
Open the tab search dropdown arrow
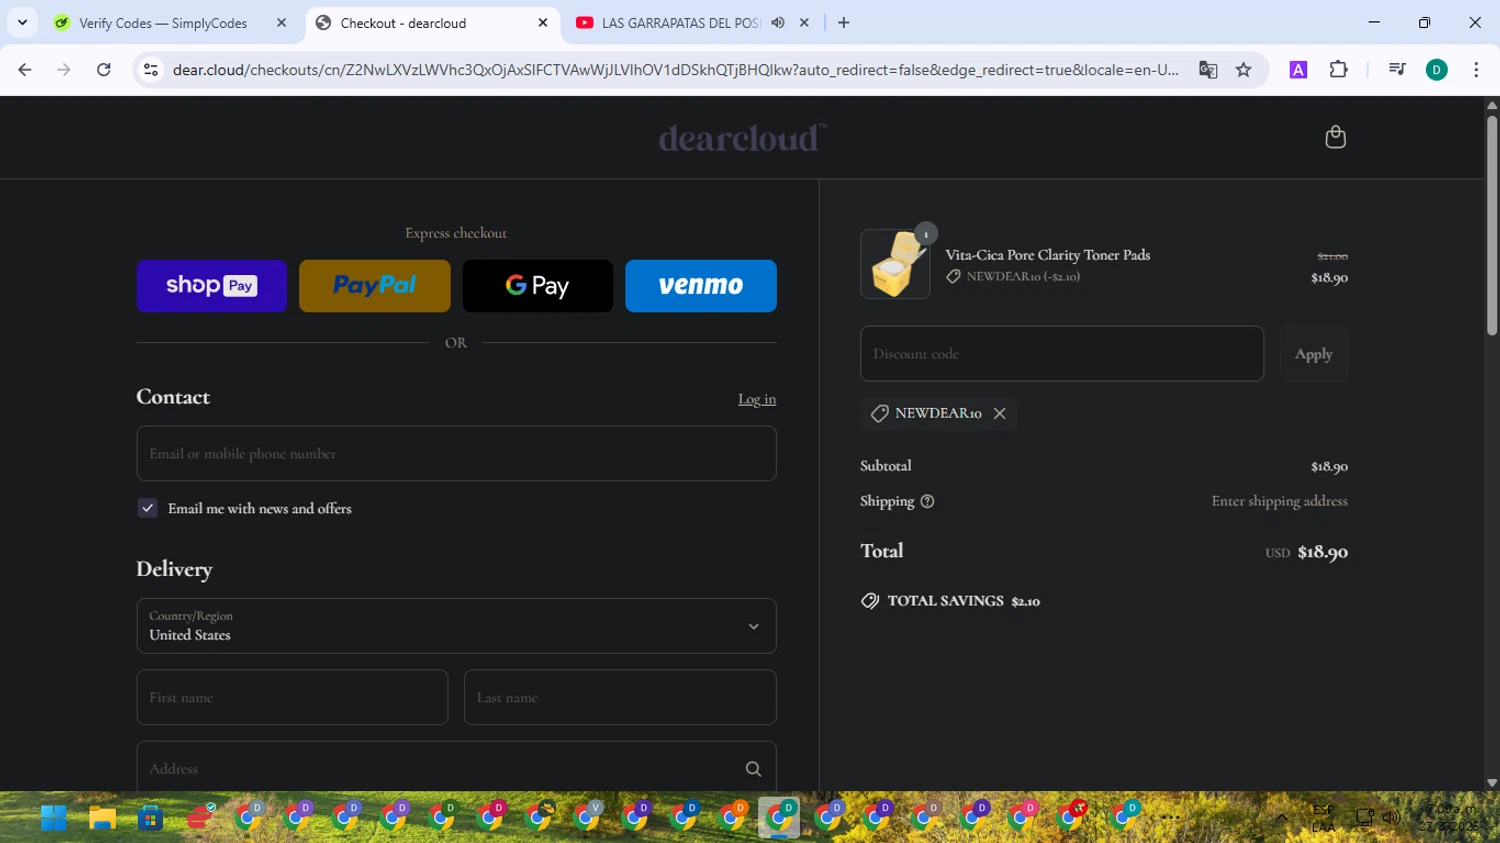22,23
